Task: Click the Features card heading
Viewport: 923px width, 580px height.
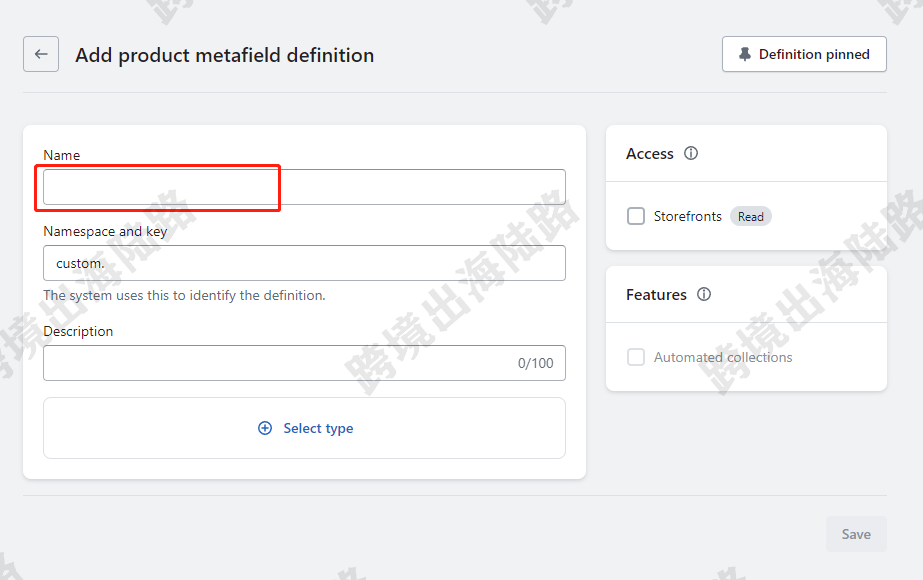Action: click(x=656, y=294)
